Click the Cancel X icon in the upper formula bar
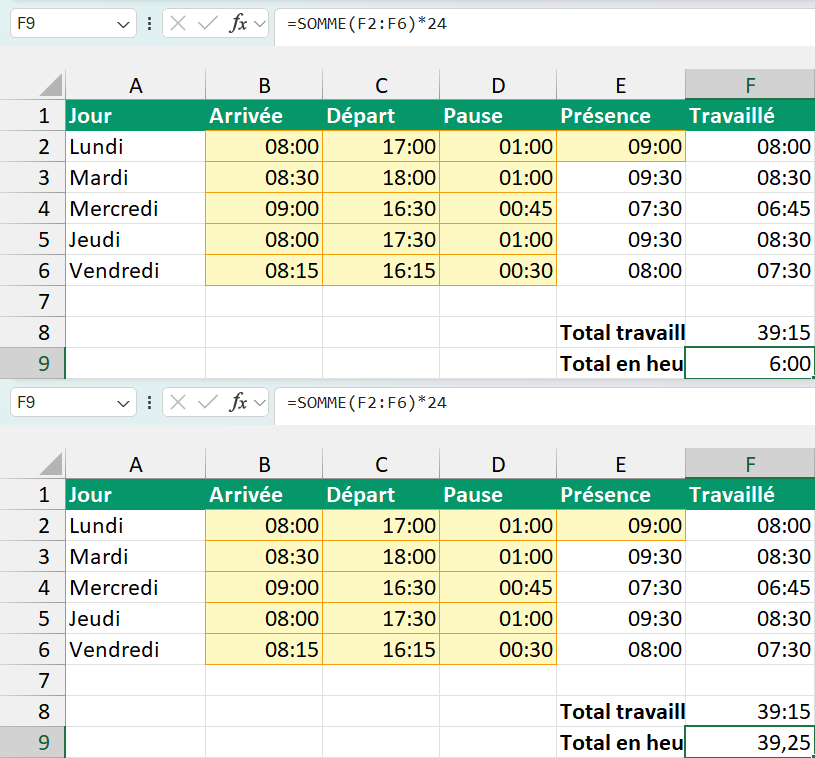The width and height of the screenshot is (815, 758). pyautogui.click(x=178, y=23)
